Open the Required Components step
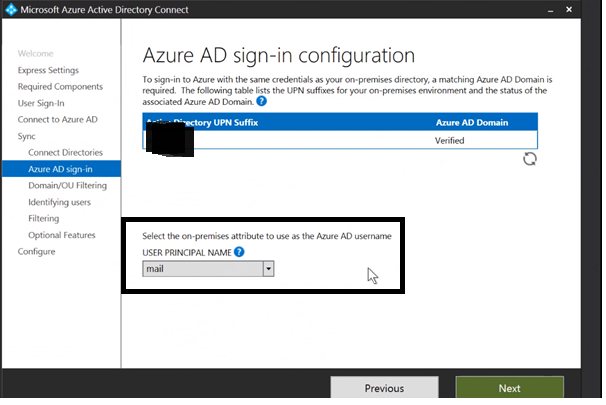 [x=60, y=87]
